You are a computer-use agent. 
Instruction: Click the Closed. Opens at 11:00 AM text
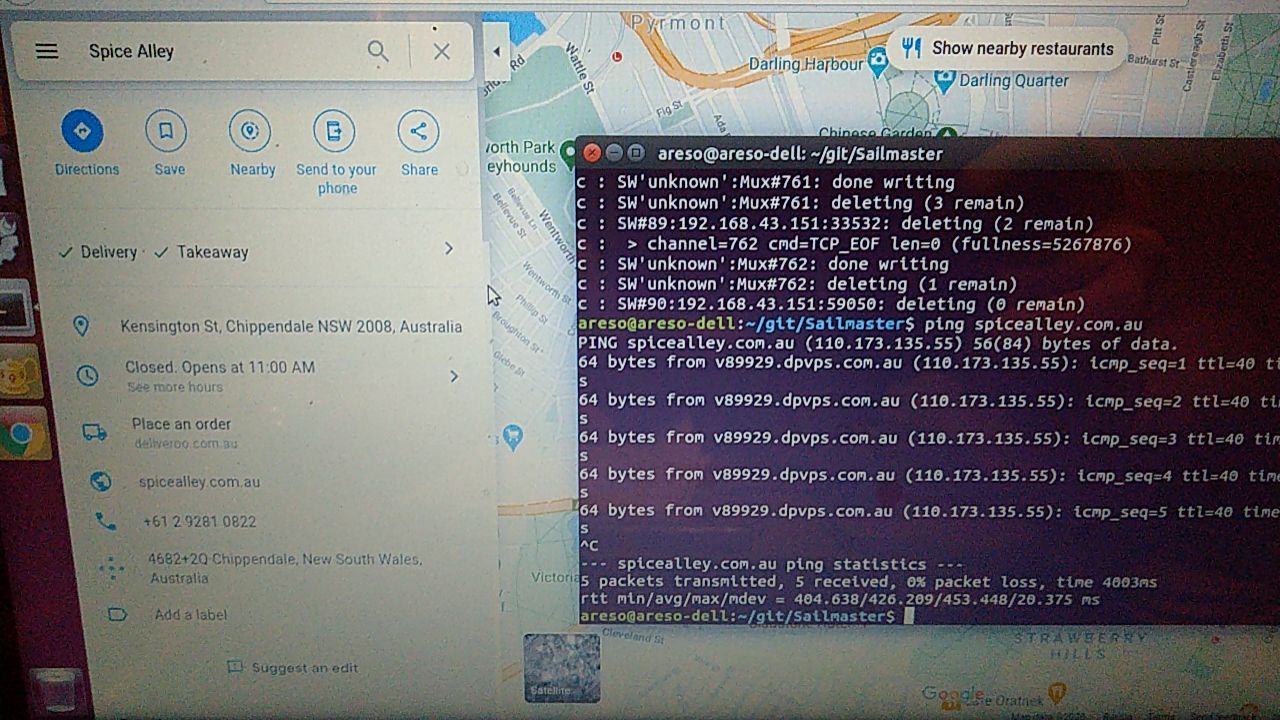[220, 367]
